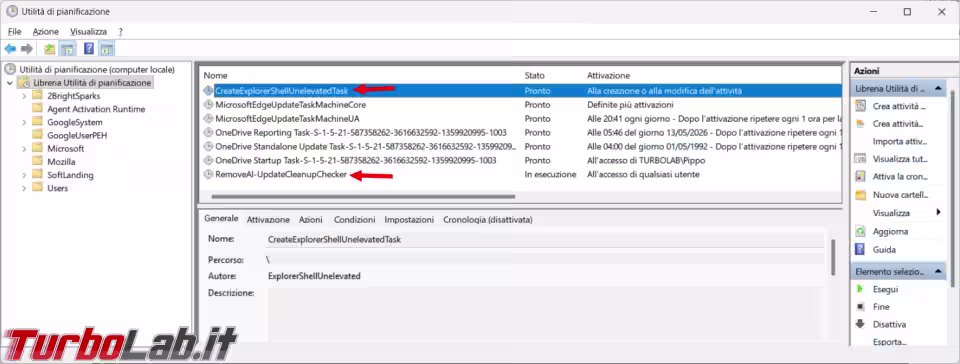
Task: Click the details pane vertical scrollbar thumb
Action: (833, 258)
